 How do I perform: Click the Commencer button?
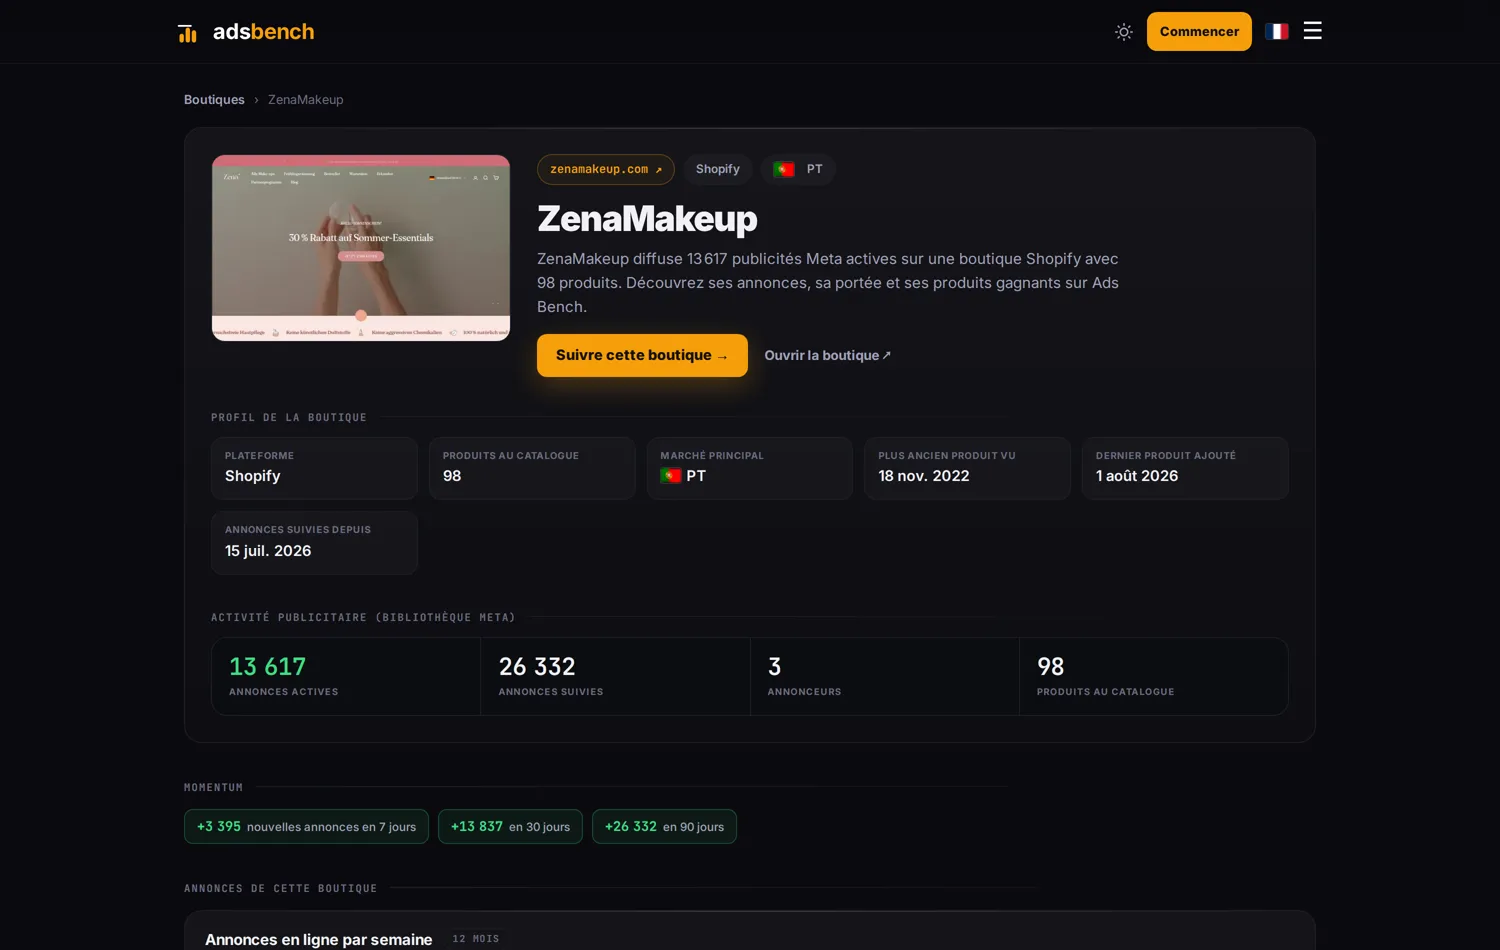[x=1199, y=31]
